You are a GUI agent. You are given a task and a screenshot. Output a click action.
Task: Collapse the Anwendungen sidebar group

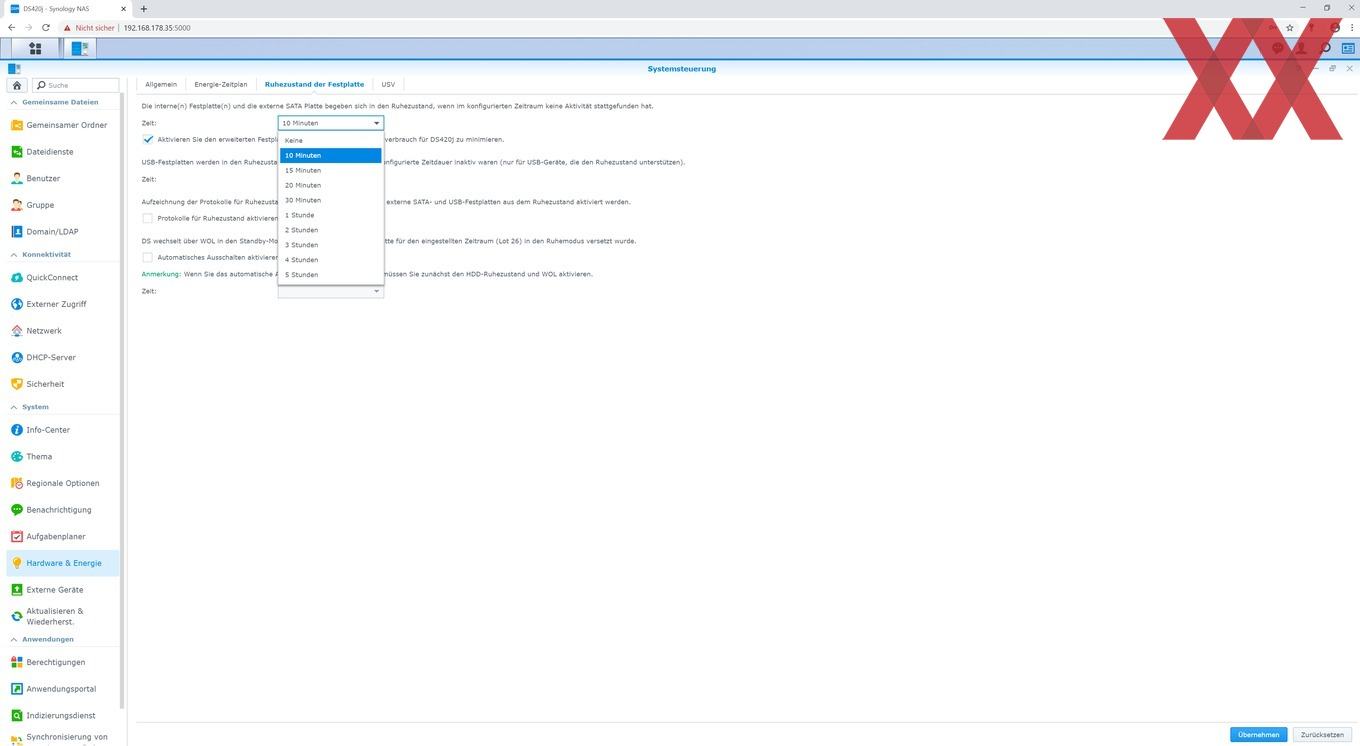14,639
